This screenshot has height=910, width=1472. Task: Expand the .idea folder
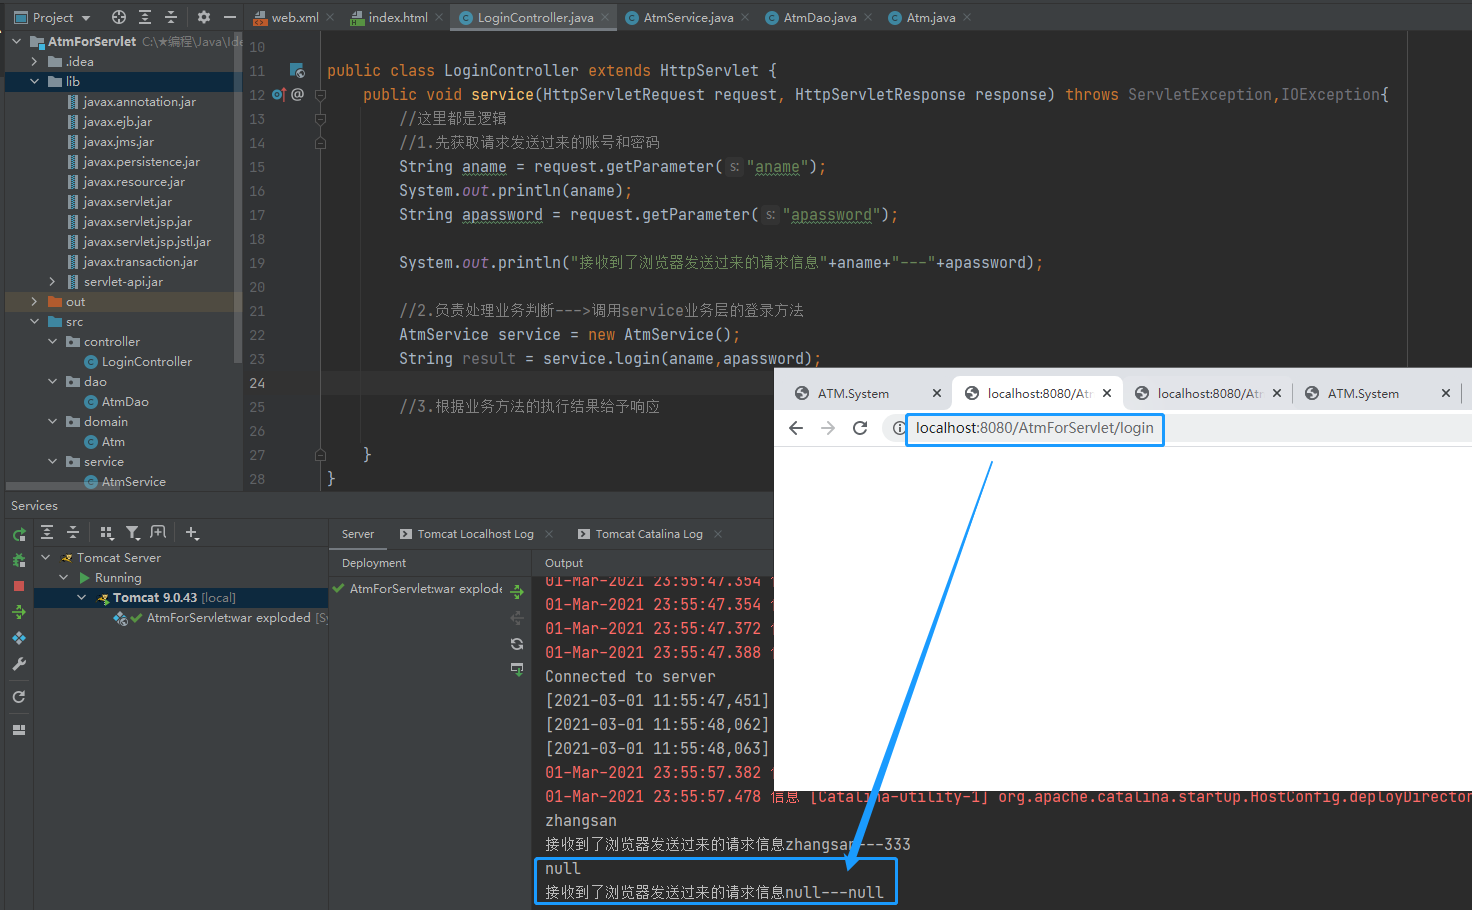(35, 61)
